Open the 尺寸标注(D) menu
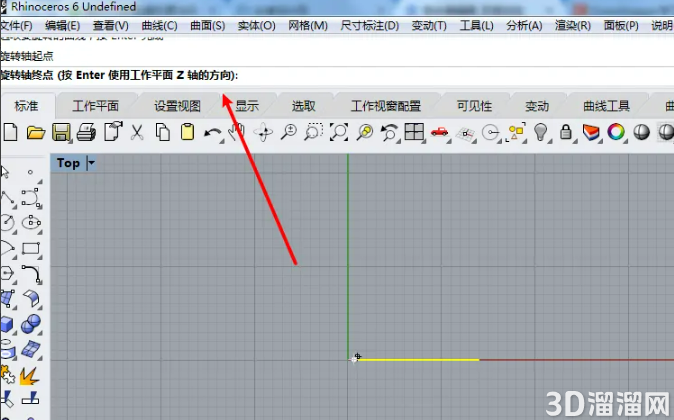 370,25
